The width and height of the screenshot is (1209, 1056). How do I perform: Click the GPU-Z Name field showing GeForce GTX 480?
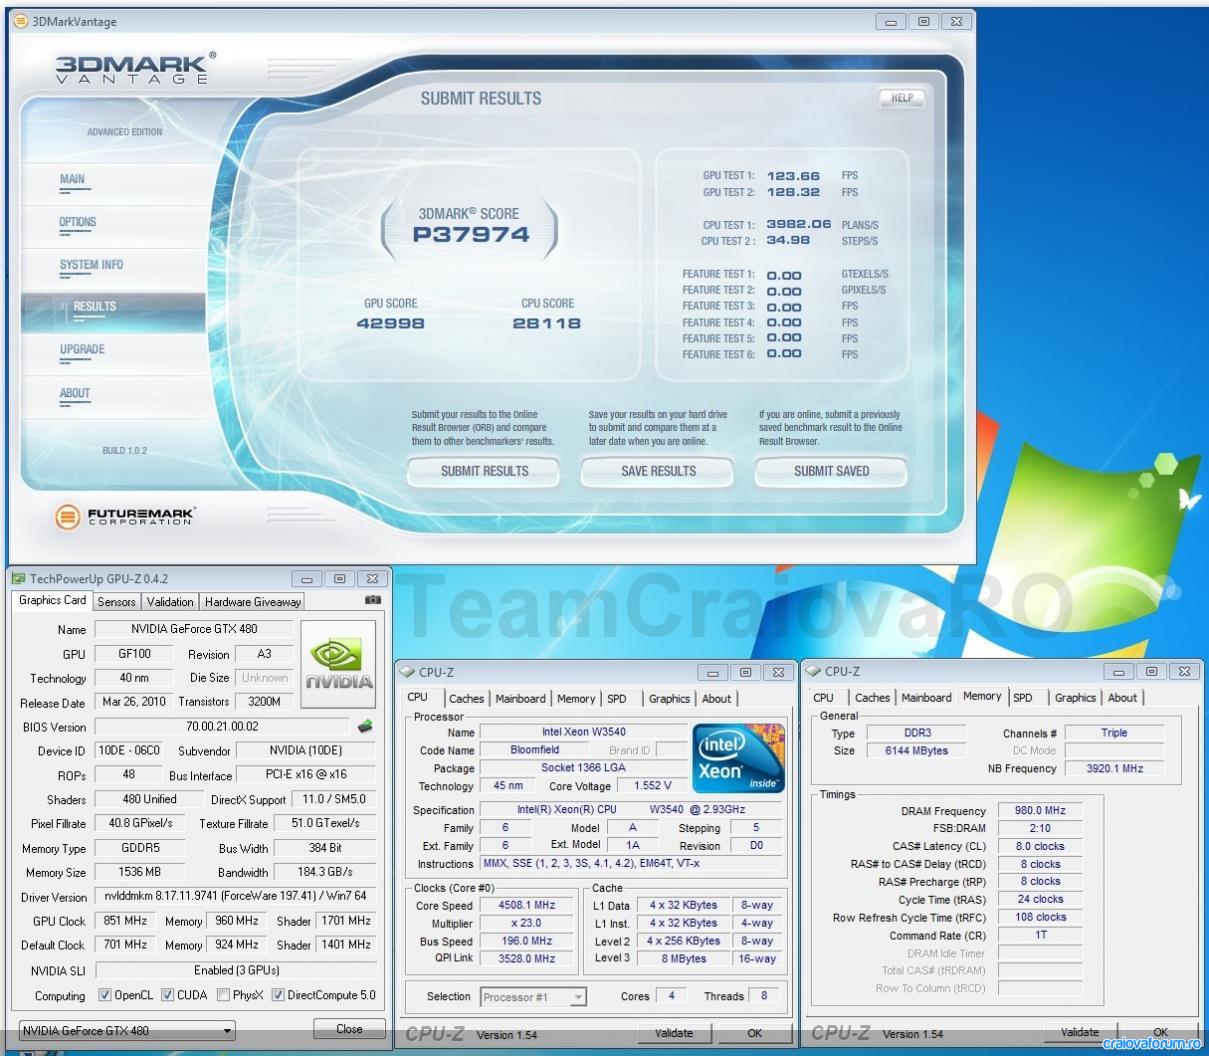(x=194, y=629)
